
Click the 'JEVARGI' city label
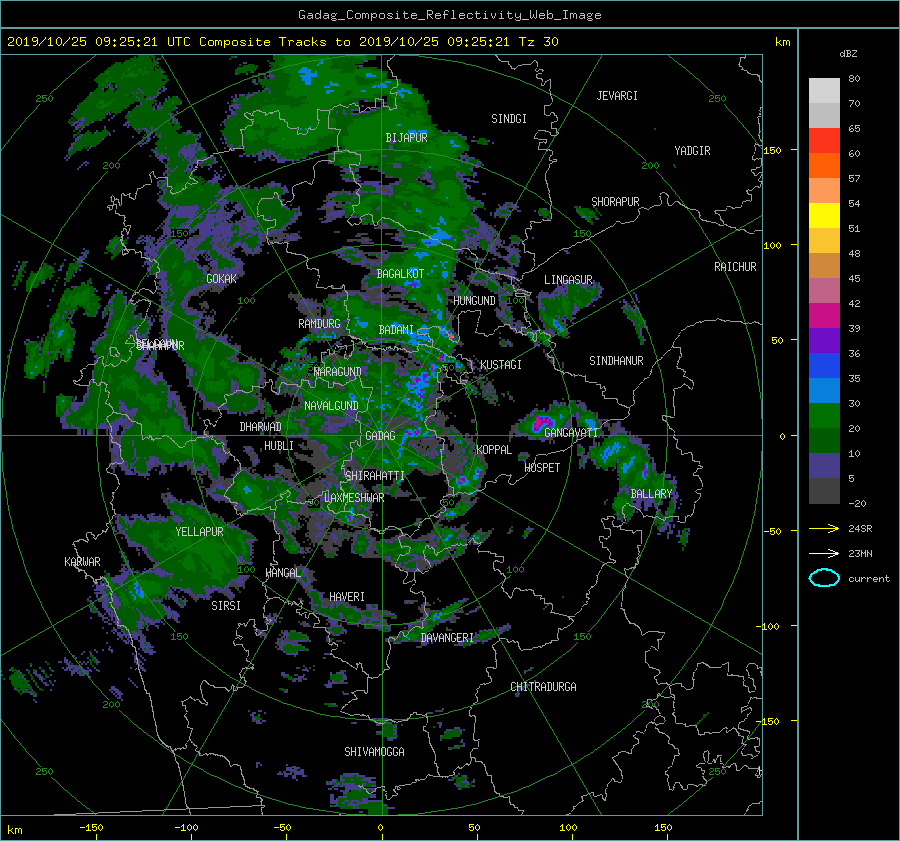pyautogui.click(x=617, y=96)
